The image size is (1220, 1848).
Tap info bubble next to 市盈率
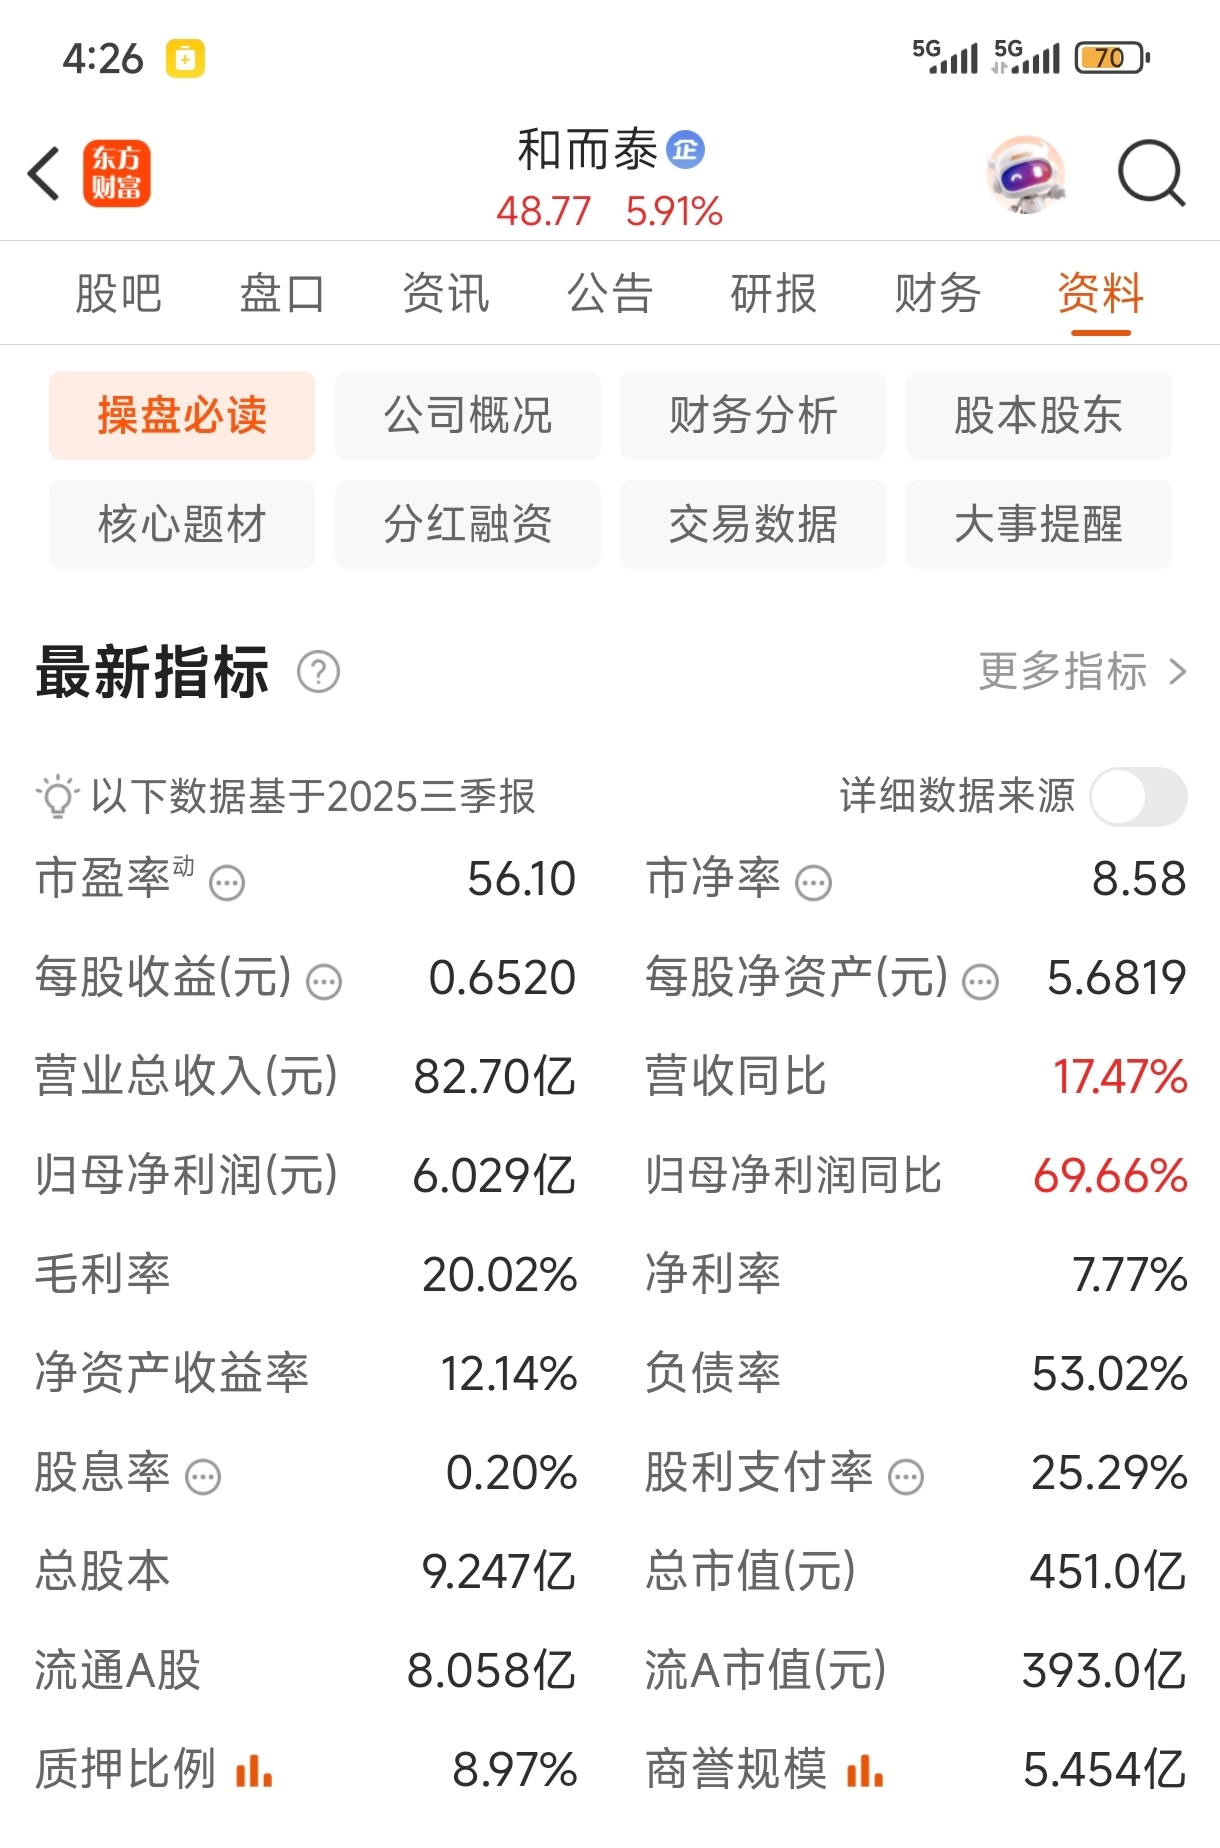[227, 883]
